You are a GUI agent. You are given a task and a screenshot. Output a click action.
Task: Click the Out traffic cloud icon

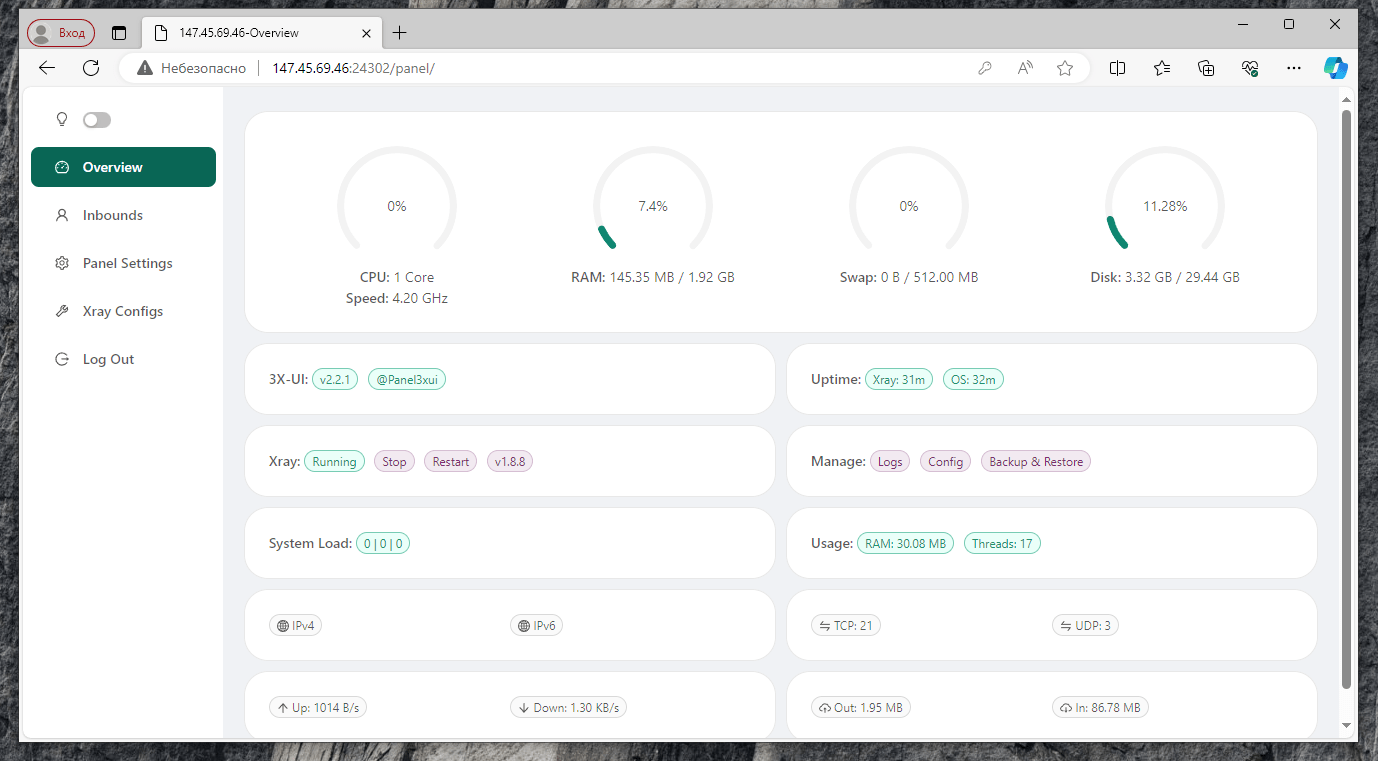pyautogui.click(x=824, y=706)
